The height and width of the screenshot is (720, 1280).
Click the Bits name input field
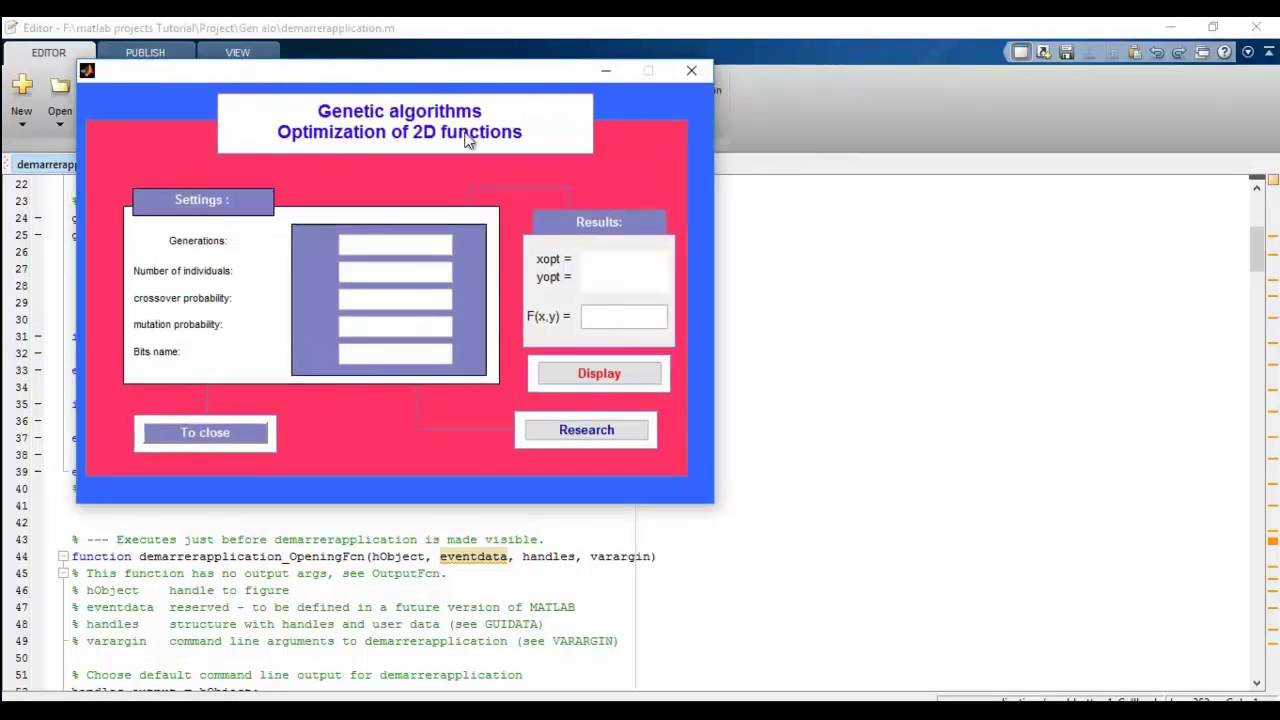(x=395, y=353)
